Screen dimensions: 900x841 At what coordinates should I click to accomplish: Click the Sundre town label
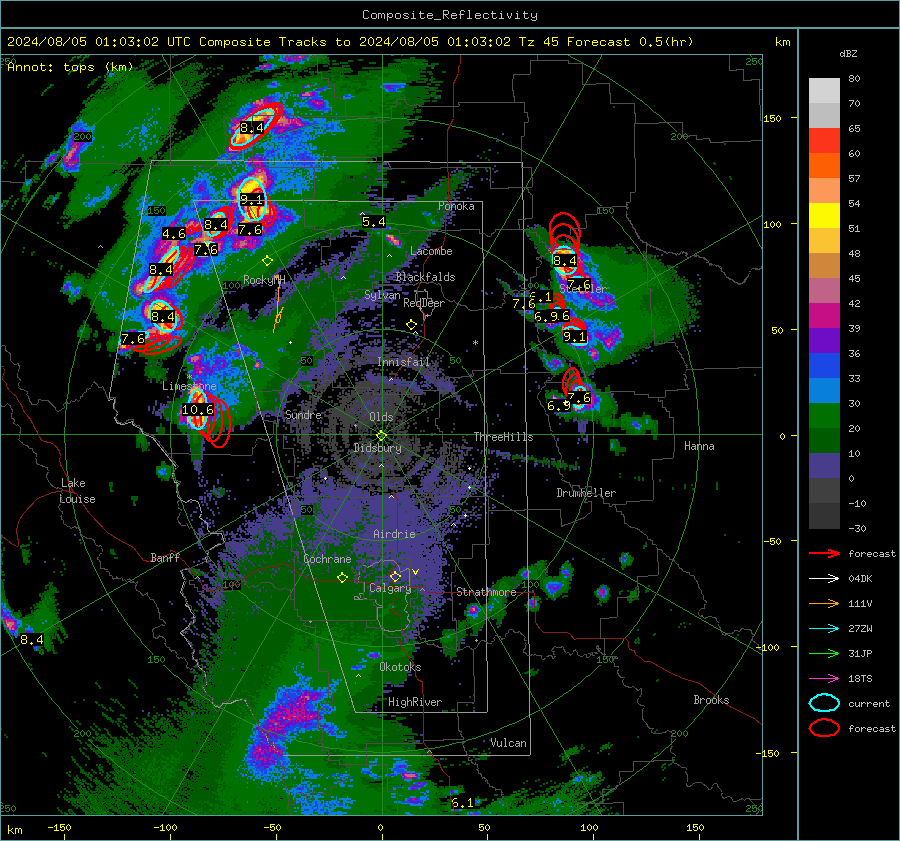(x=304, y=415)
